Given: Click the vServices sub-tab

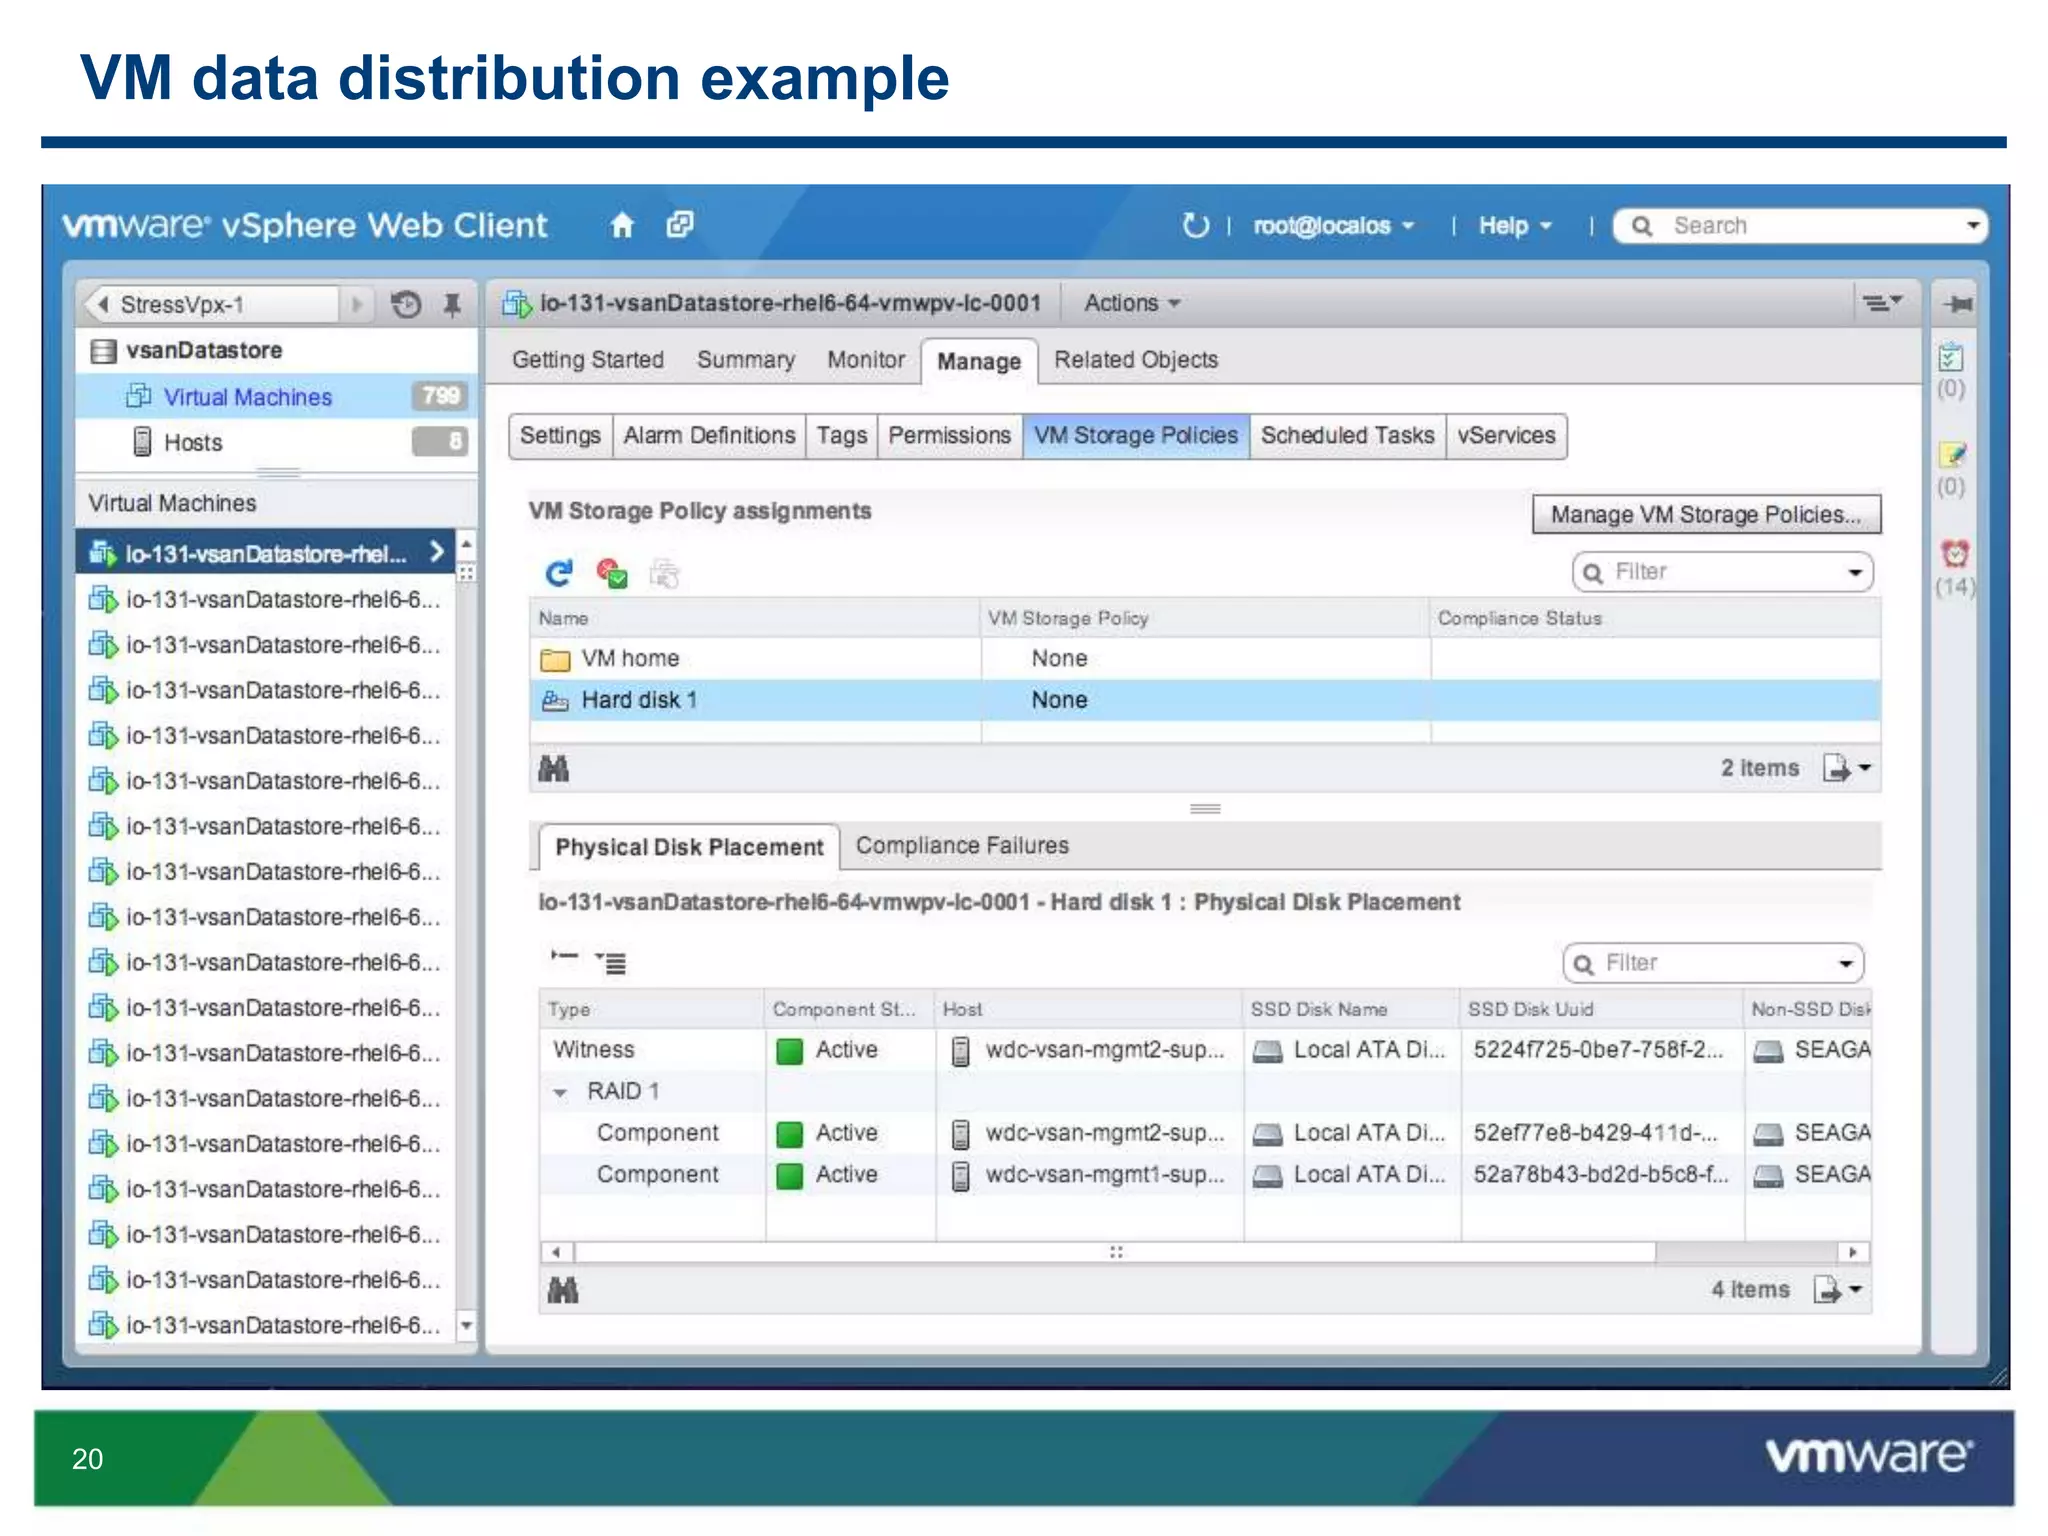Looking at the screenshot, I should click(1506, 436).
